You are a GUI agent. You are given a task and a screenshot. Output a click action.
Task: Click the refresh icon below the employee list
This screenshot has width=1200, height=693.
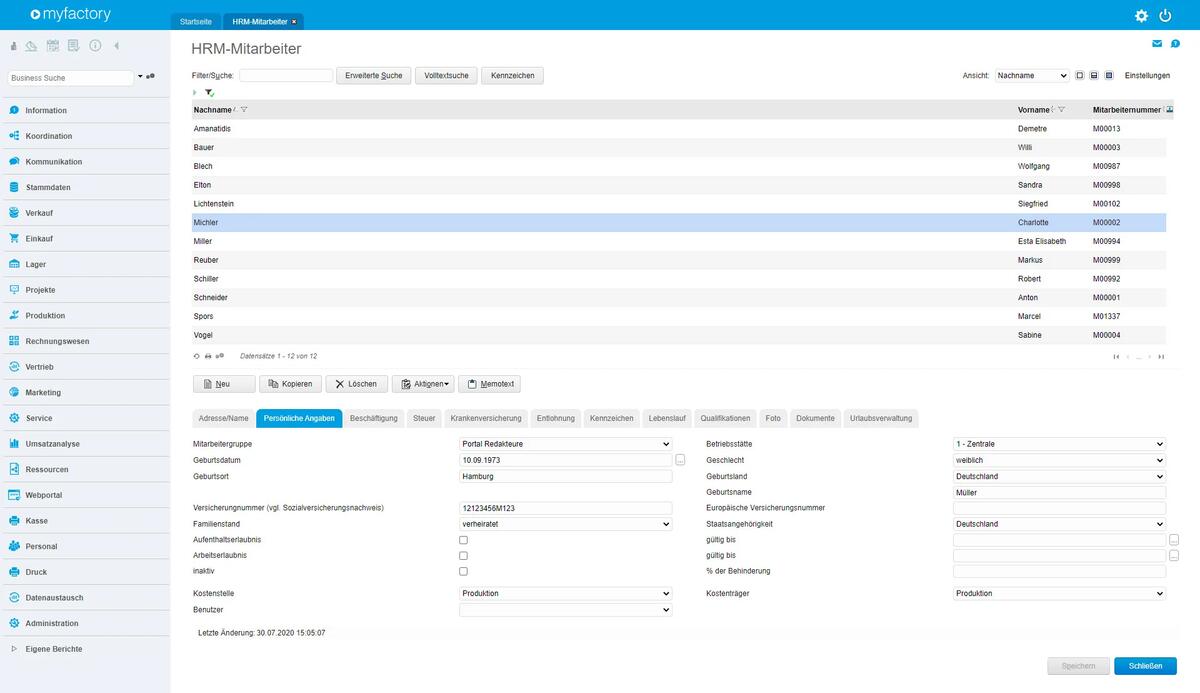196,356
